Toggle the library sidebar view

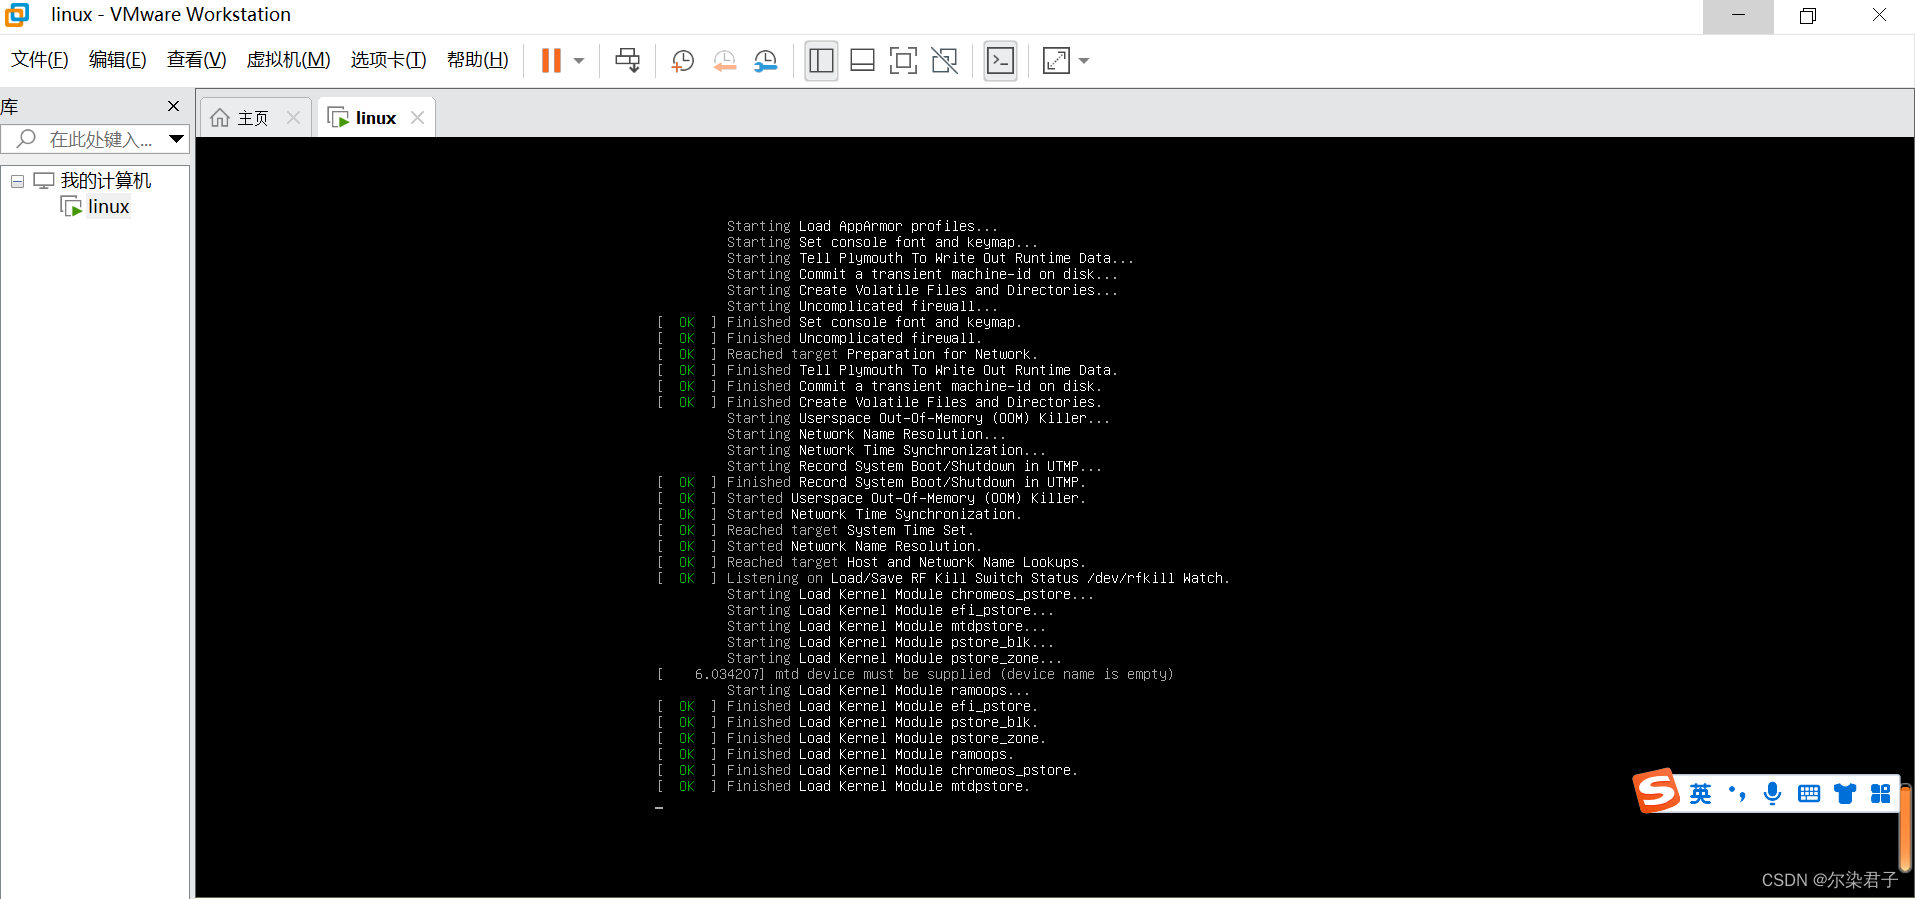click(821, 61)
